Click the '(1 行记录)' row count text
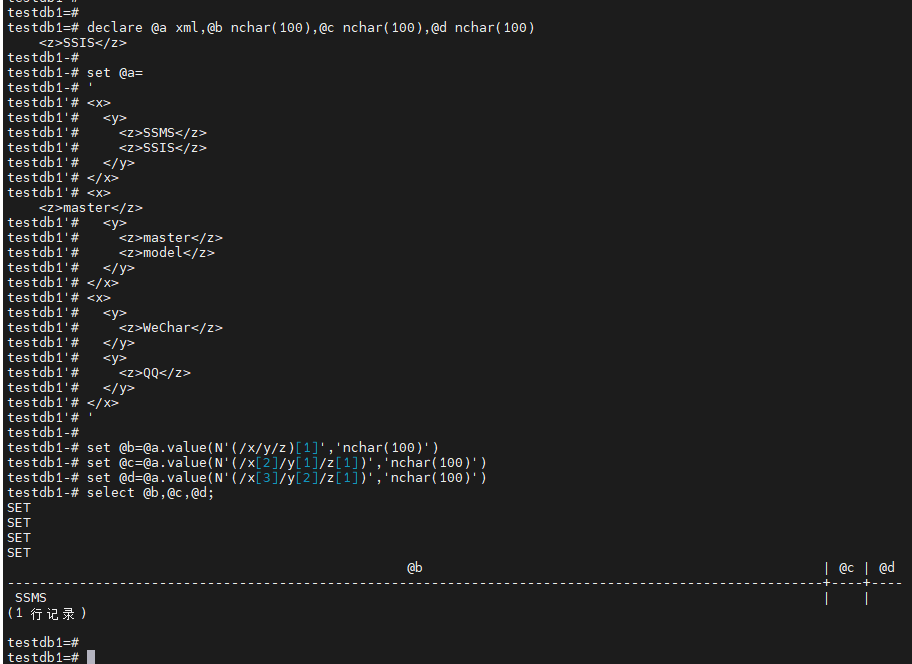Screen dimensions: 912x664 pos(47,613)
